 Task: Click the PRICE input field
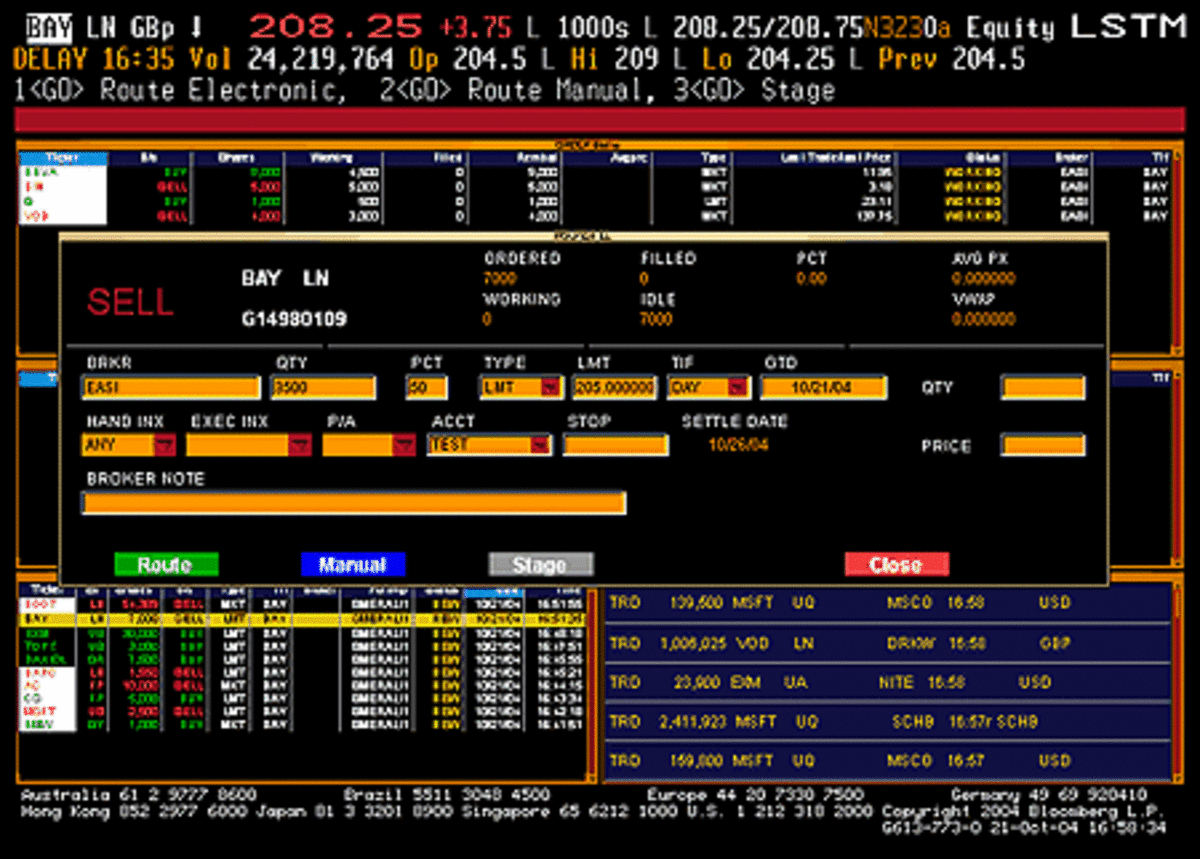coord(1043,446)
